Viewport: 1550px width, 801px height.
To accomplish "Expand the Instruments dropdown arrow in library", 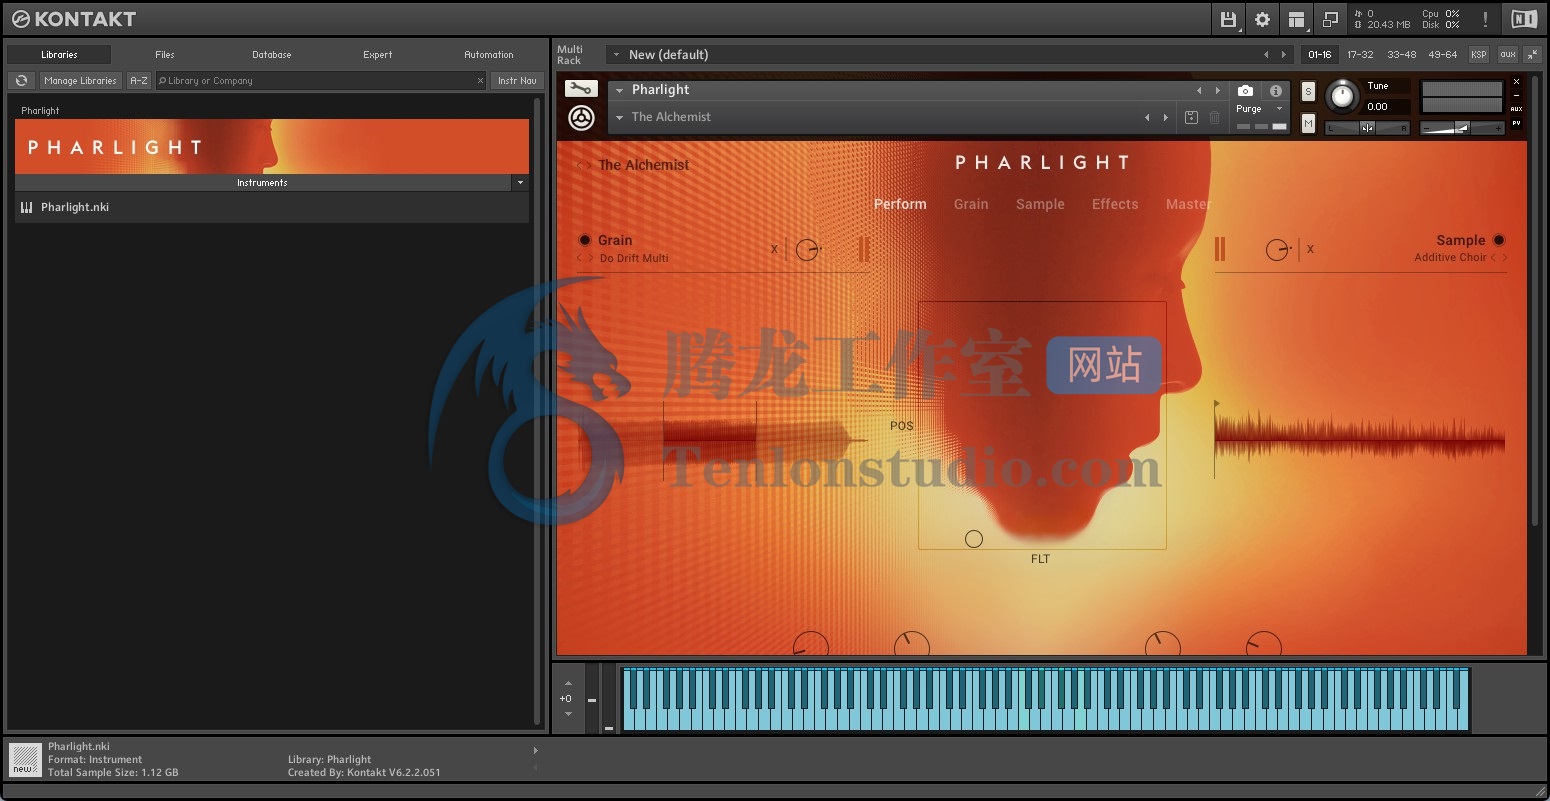I will click(x=520, y=183).
